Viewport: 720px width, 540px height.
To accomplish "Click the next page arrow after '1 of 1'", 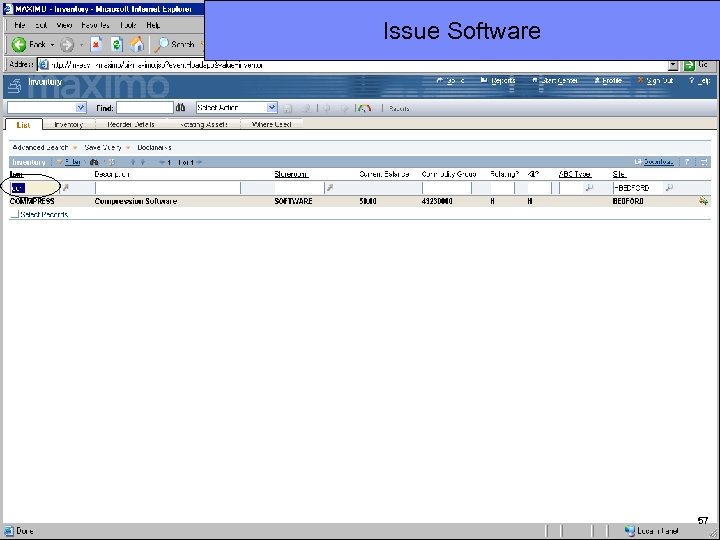I will [199, 162].
